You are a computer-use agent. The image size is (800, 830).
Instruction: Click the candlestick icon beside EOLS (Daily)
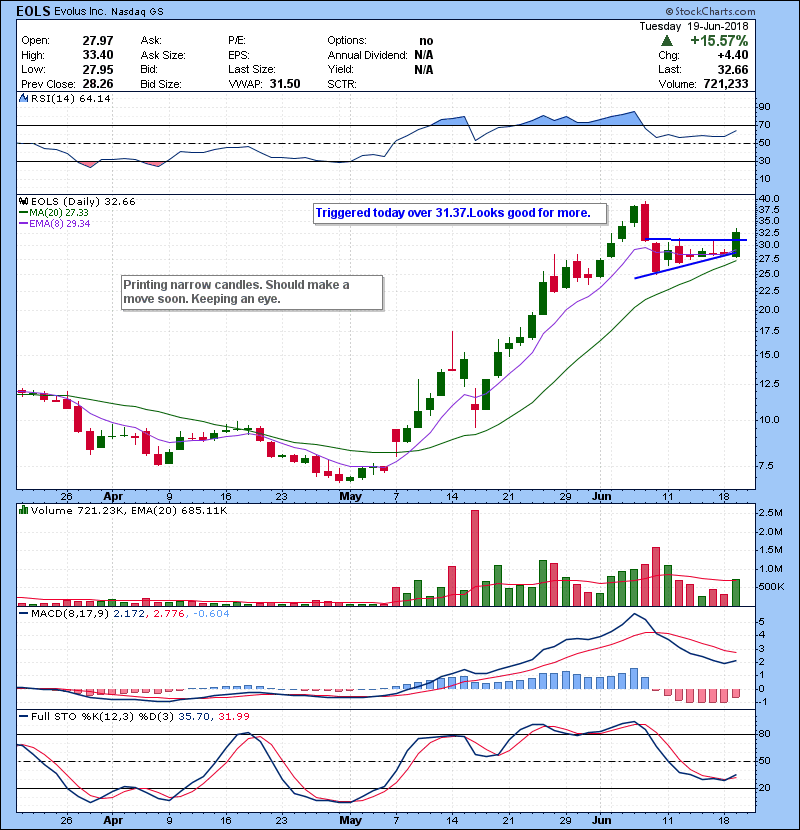point(23,202)
